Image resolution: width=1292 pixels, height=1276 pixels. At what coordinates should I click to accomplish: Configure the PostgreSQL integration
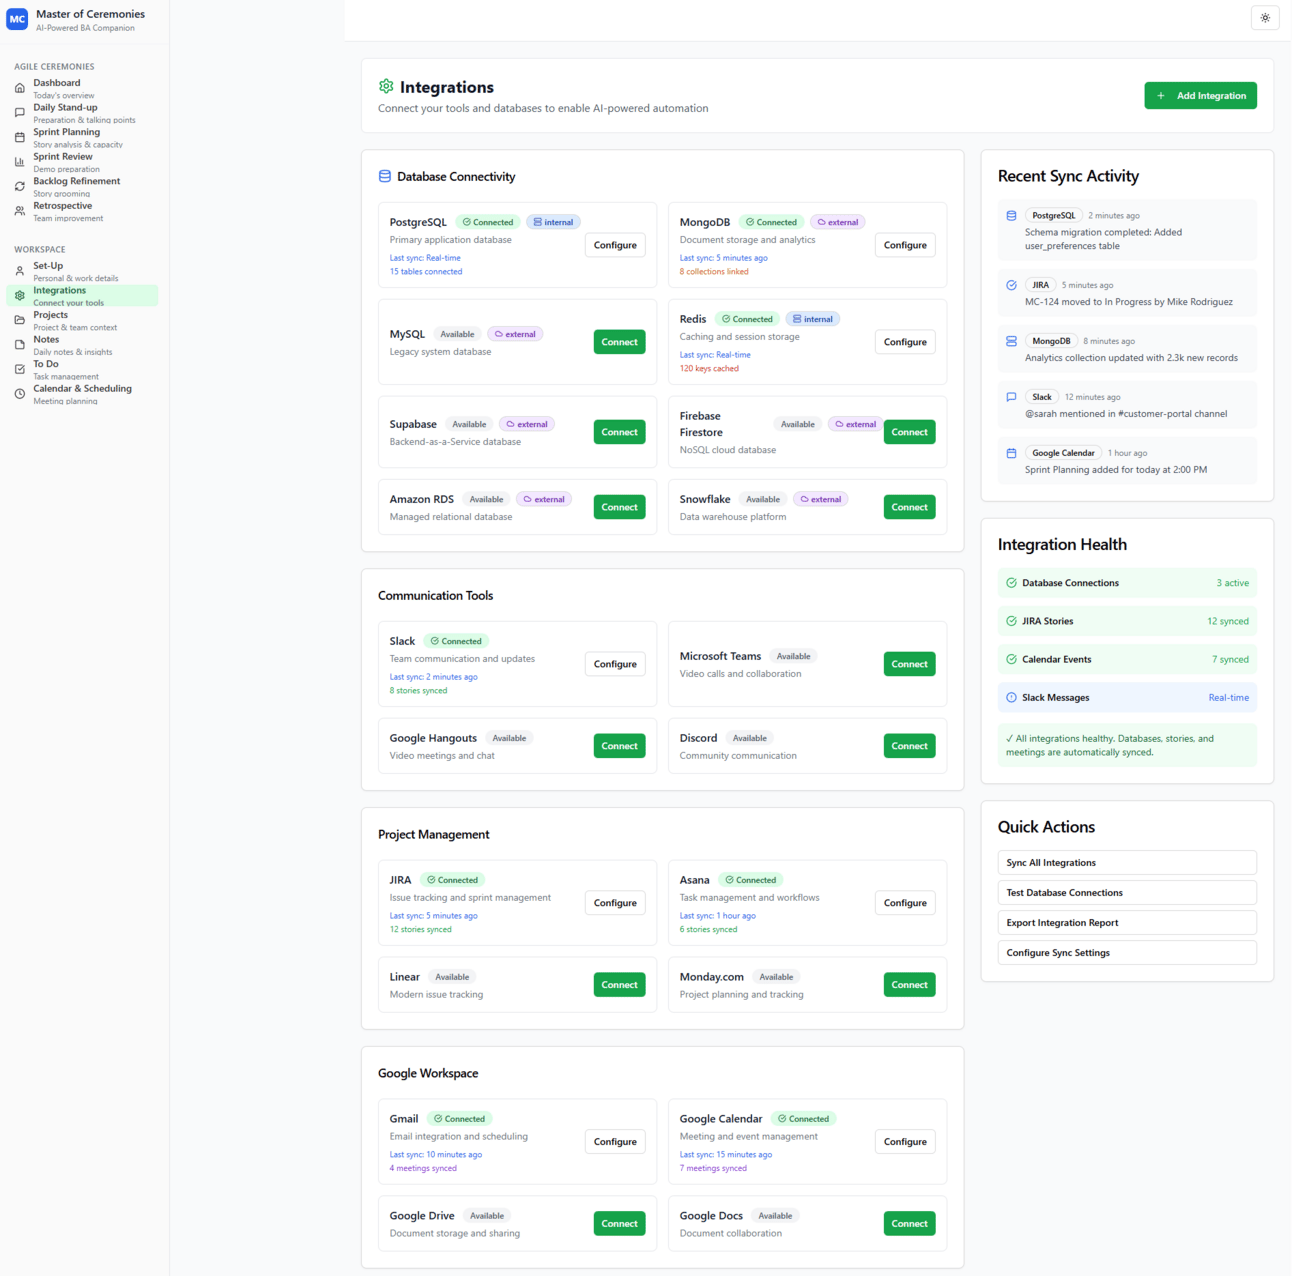point(615,245)
